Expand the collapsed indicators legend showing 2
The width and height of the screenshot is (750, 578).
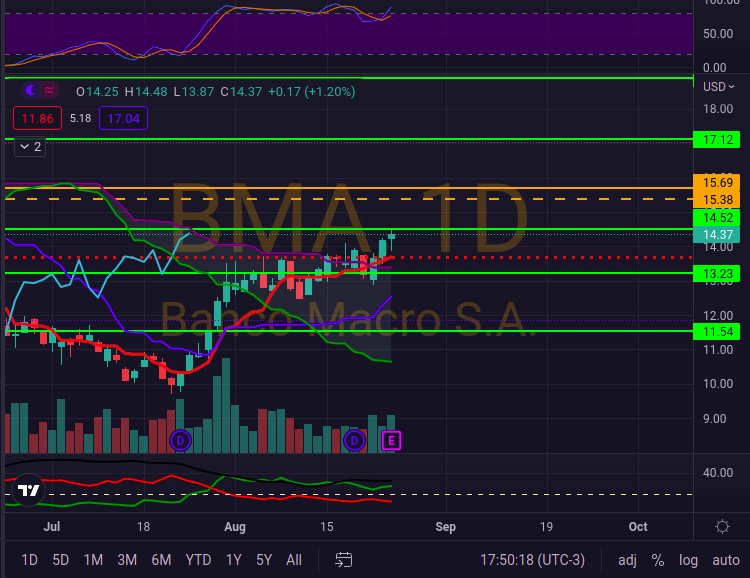(30, 147)
